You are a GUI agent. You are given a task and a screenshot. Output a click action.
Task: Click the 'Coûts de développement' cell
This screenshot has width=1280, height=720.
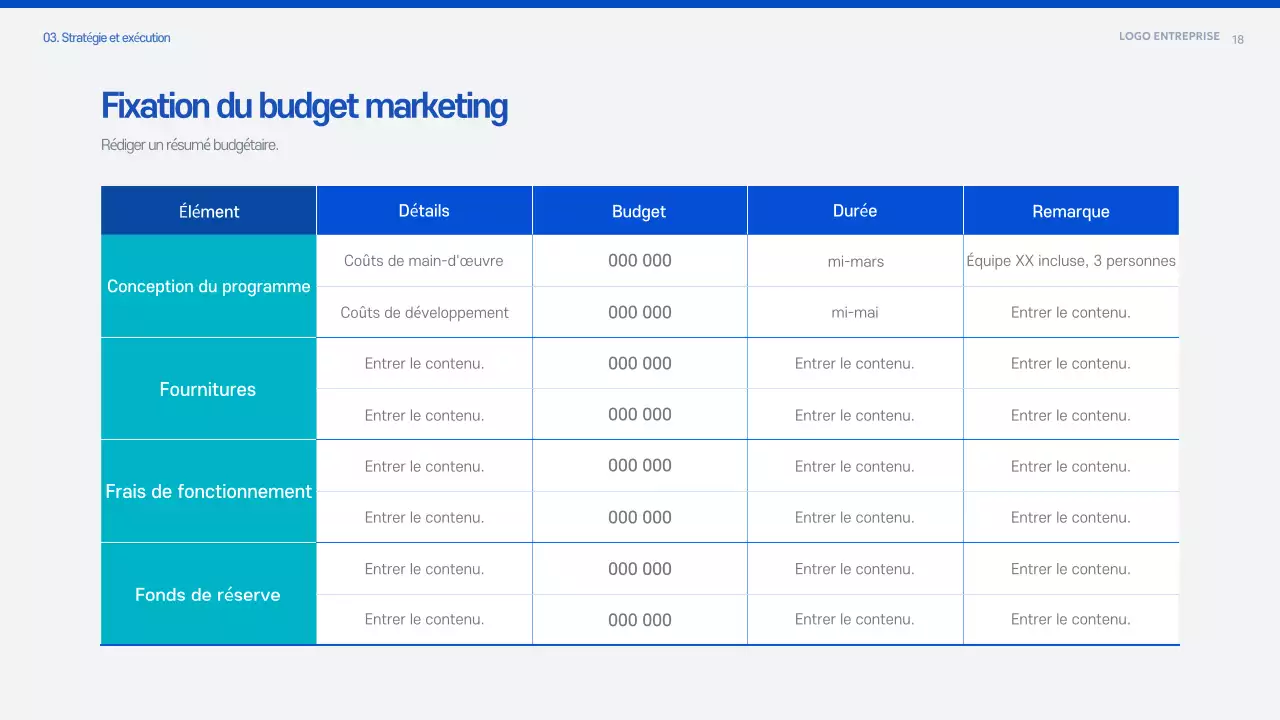424,311
